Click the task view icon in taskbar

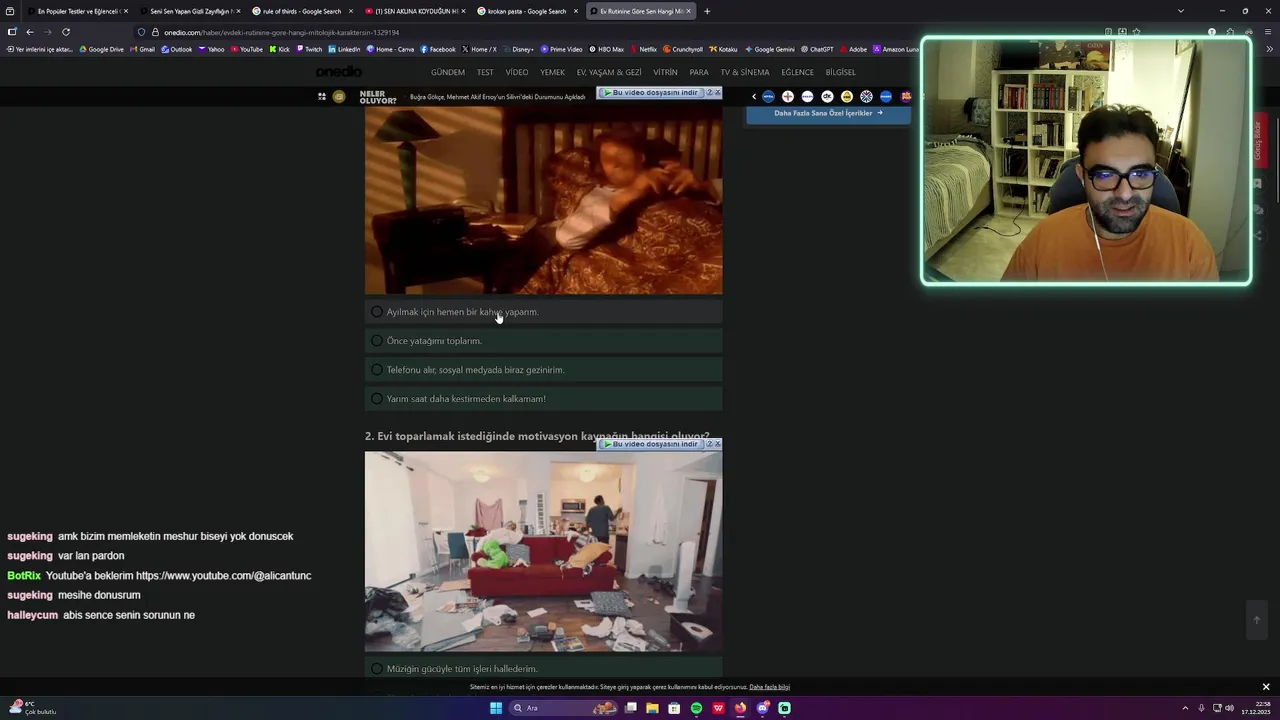[631, 708]
